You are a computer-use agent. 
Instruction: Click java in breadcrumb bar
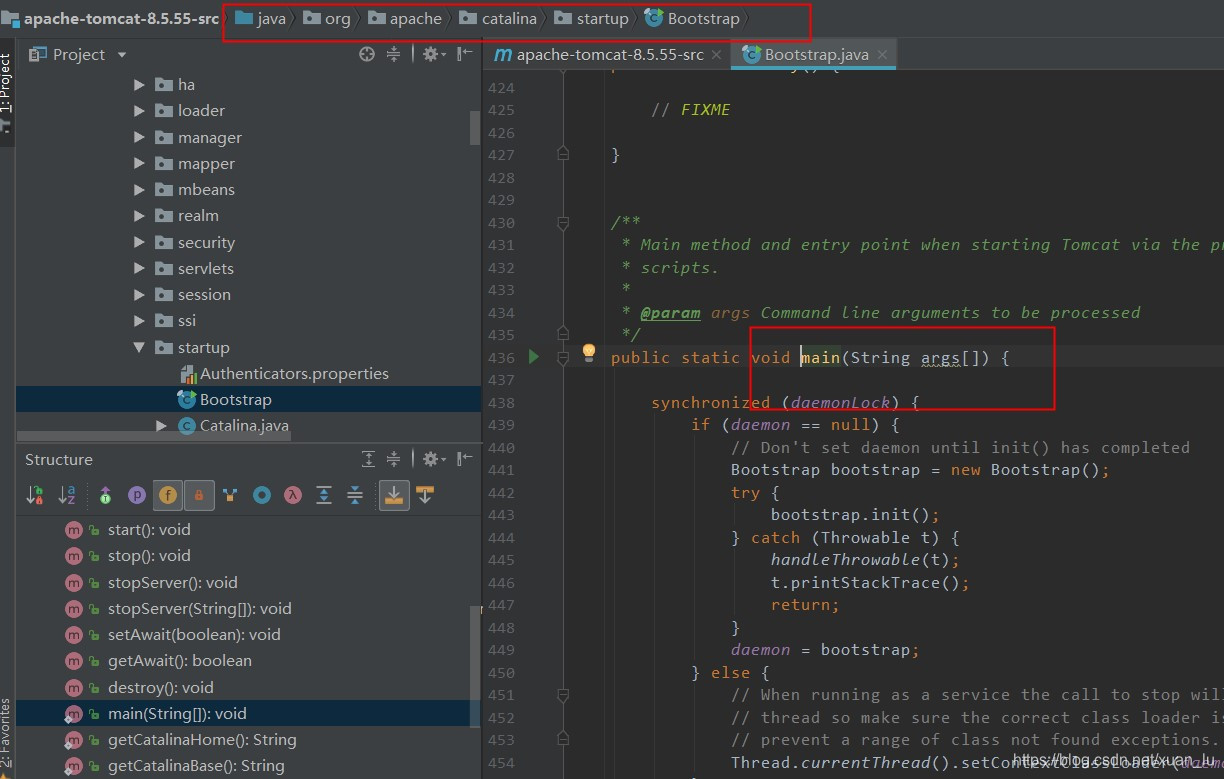tap(261, 18)
